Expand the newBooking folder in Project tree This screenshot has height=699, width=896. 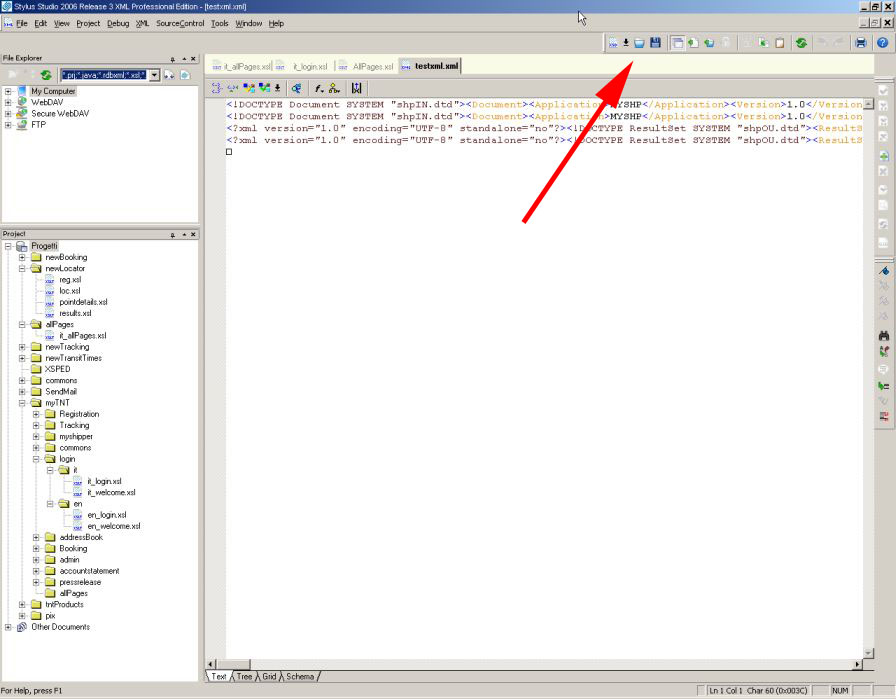[22, 257]
